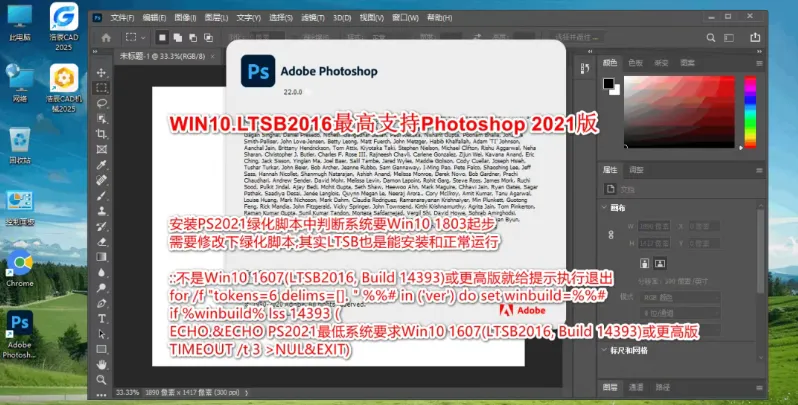Expand the 标尺和网格 section
Viewport: 798px width, 405px height.
pyautogui.click(x=604, y=350)
